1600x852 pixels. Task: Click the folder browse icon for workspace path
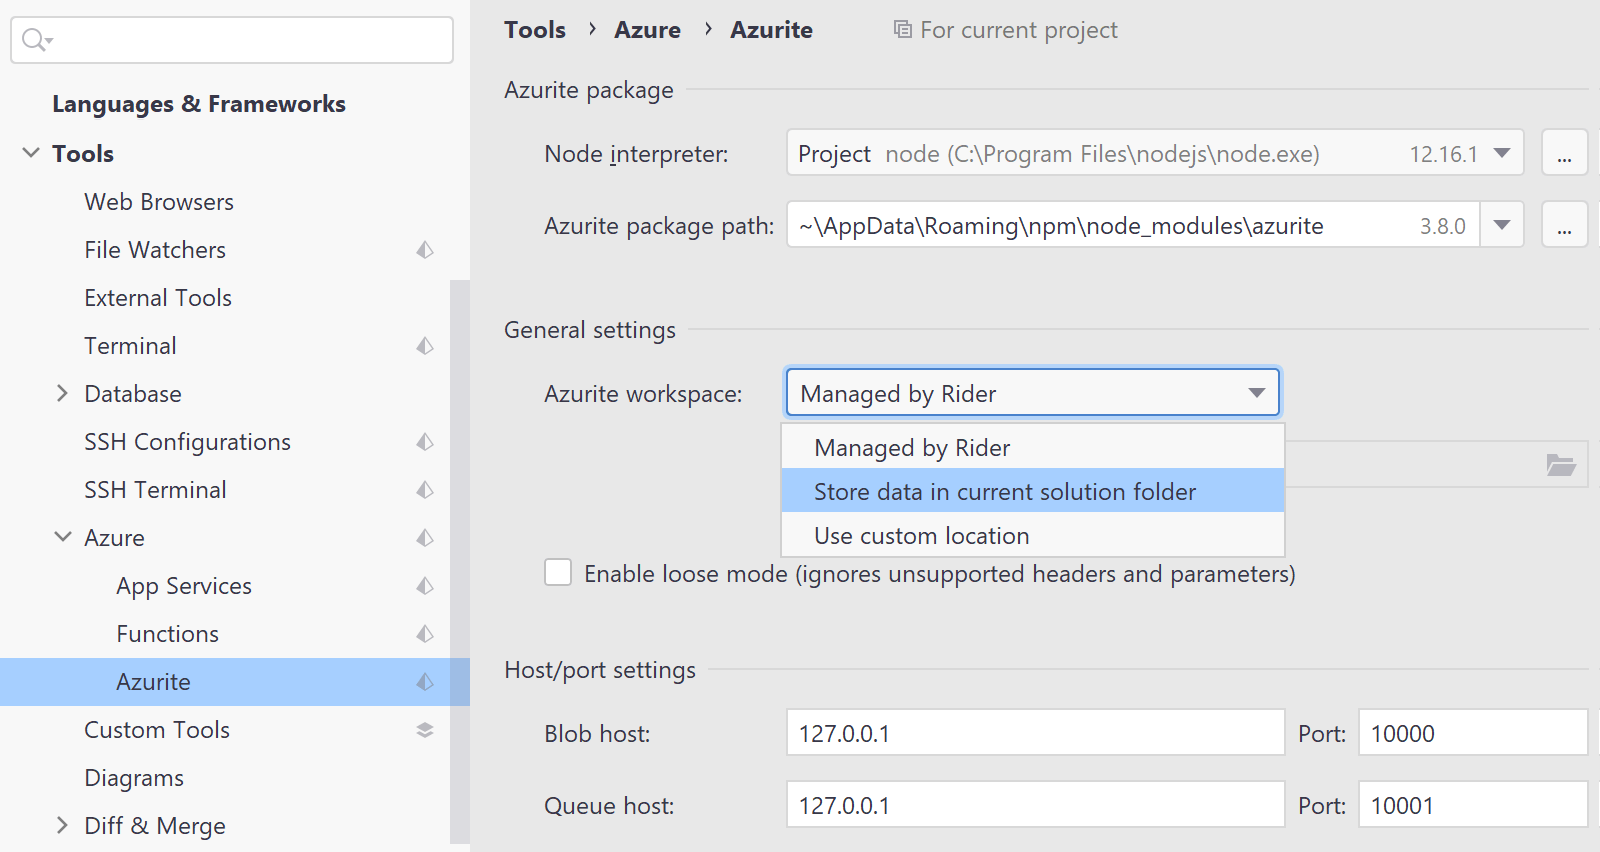(1561, 465)
